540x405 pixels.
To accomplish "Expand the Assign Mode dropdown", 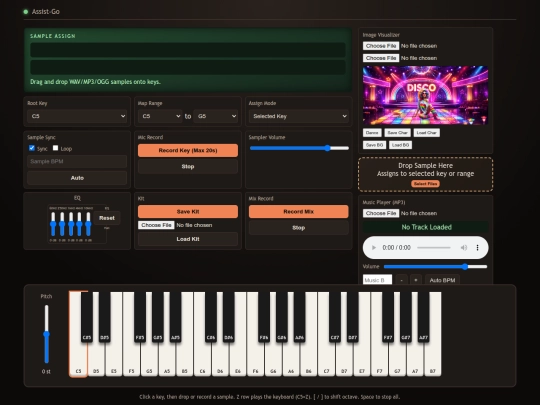I will point(299,116).
